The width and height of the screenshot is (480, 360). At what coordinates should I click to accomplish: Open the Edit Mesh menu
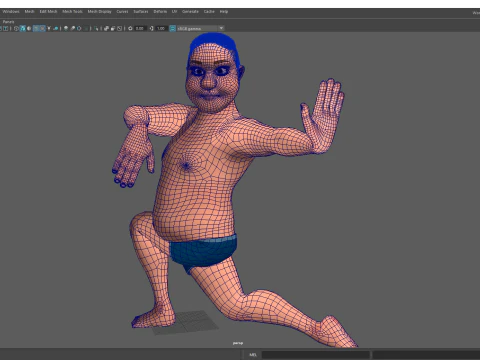(x=48, y=12)
